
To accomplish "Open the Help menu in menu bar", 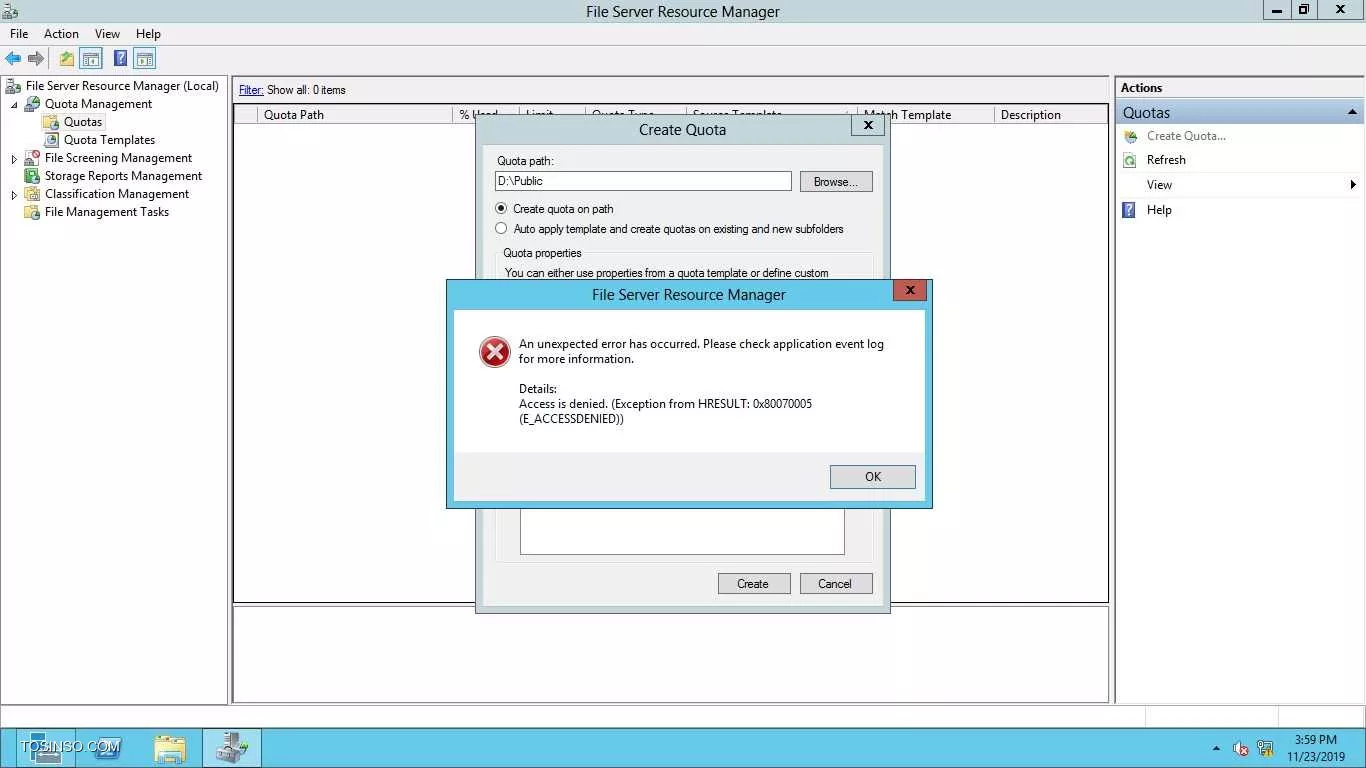I will (148, 34).
